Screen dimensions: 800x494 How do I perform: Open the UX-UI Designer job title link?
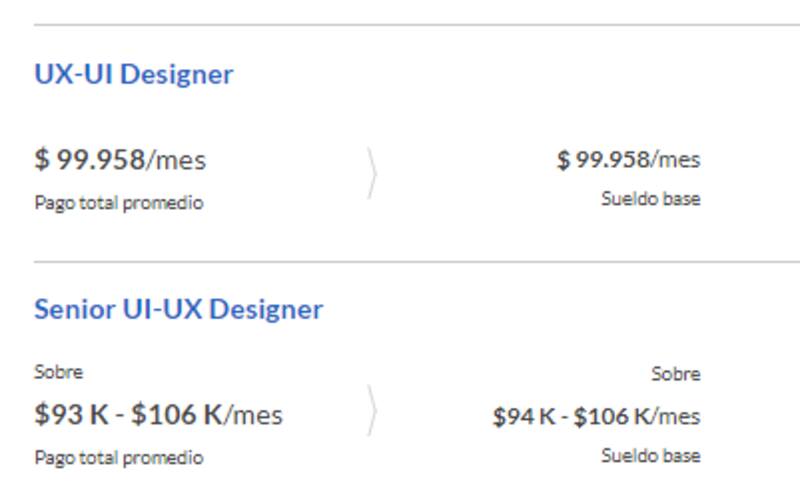click(x=133, y=75)
